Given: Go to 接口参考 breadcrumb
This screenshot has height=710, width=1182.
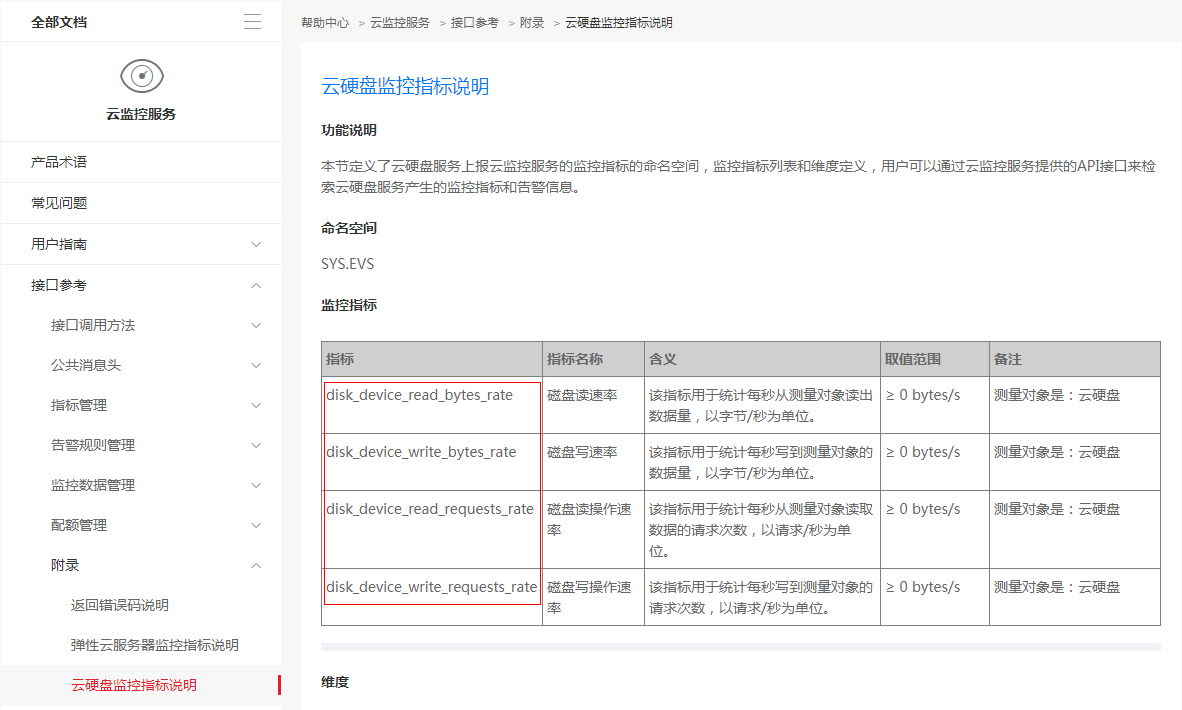Looking at the screenshot, I should tap(475, 23).
